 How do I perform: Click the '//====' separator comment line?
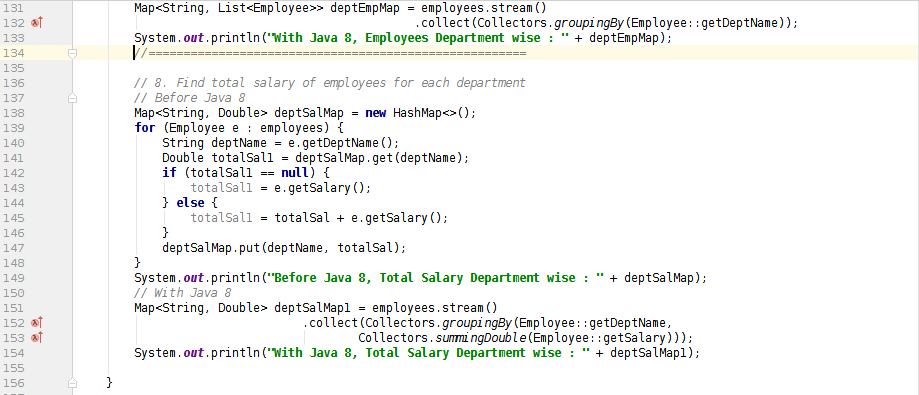(x=330, y=53)
